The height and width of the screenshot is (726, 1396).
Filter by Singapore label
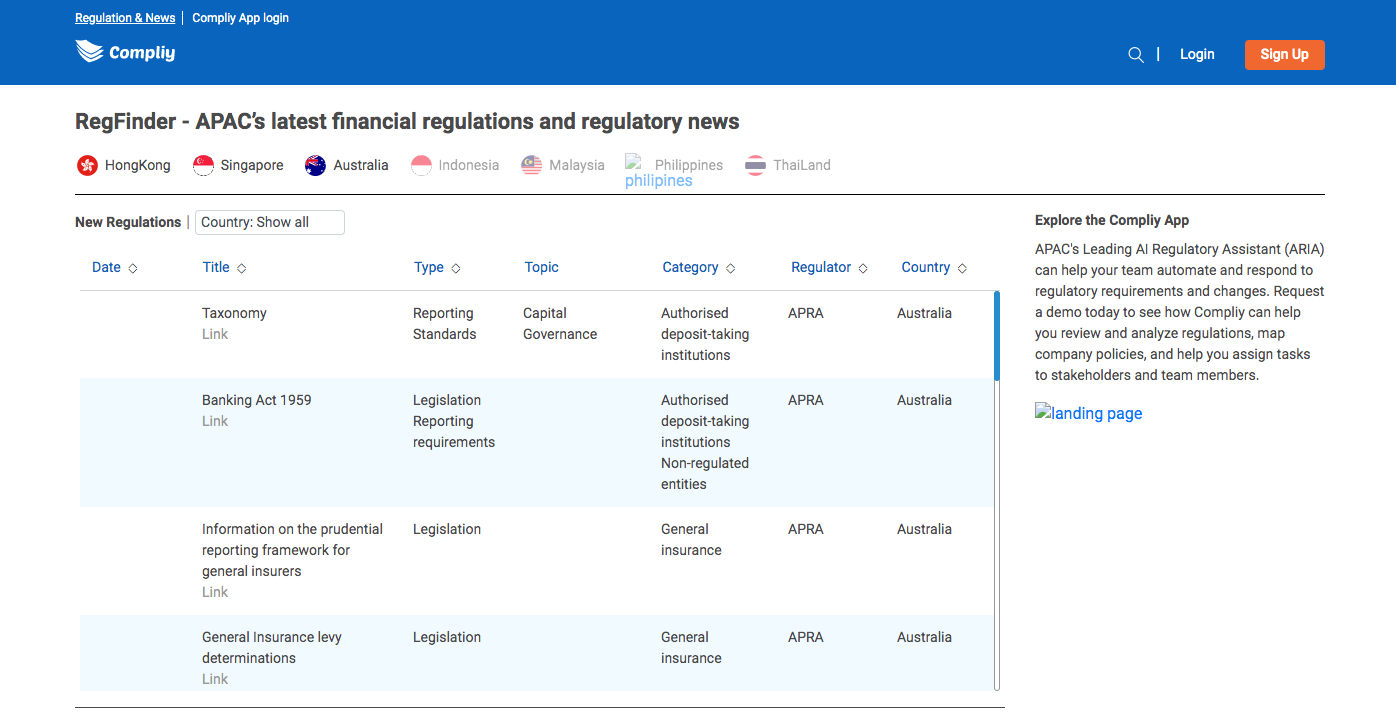coord(252,165)
